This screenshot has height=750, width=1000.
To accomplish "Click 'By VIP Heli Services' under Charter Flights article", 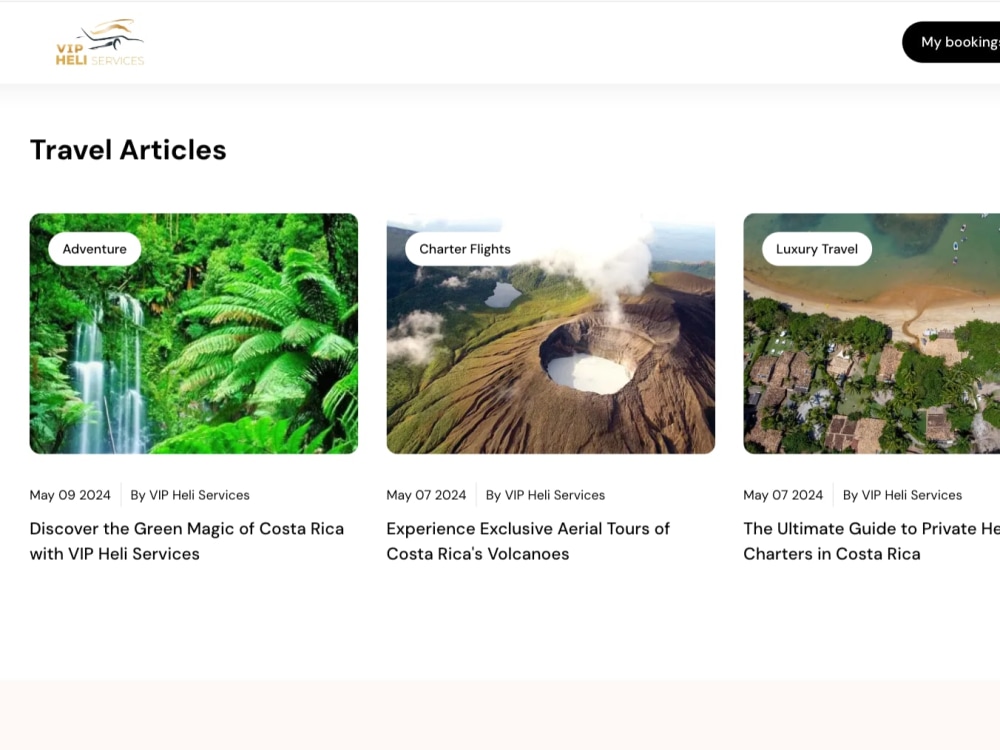I will click(545, 495).
